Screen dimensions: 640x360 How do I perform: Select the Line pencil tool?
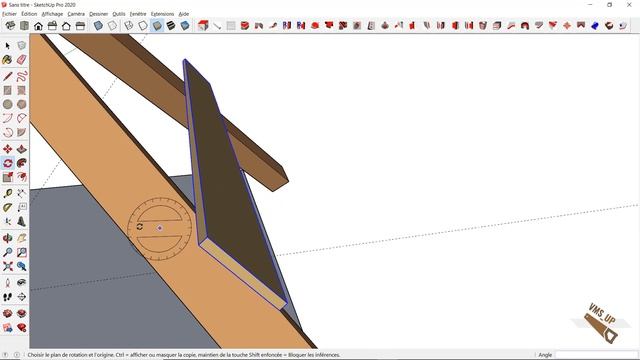(8, 76)
